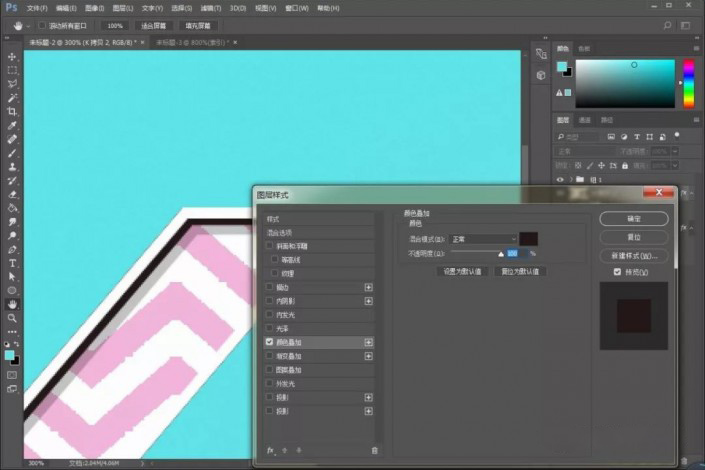Add another 描边 effect with plus button
Screen dimensions: 705x470
click(368, 287)
